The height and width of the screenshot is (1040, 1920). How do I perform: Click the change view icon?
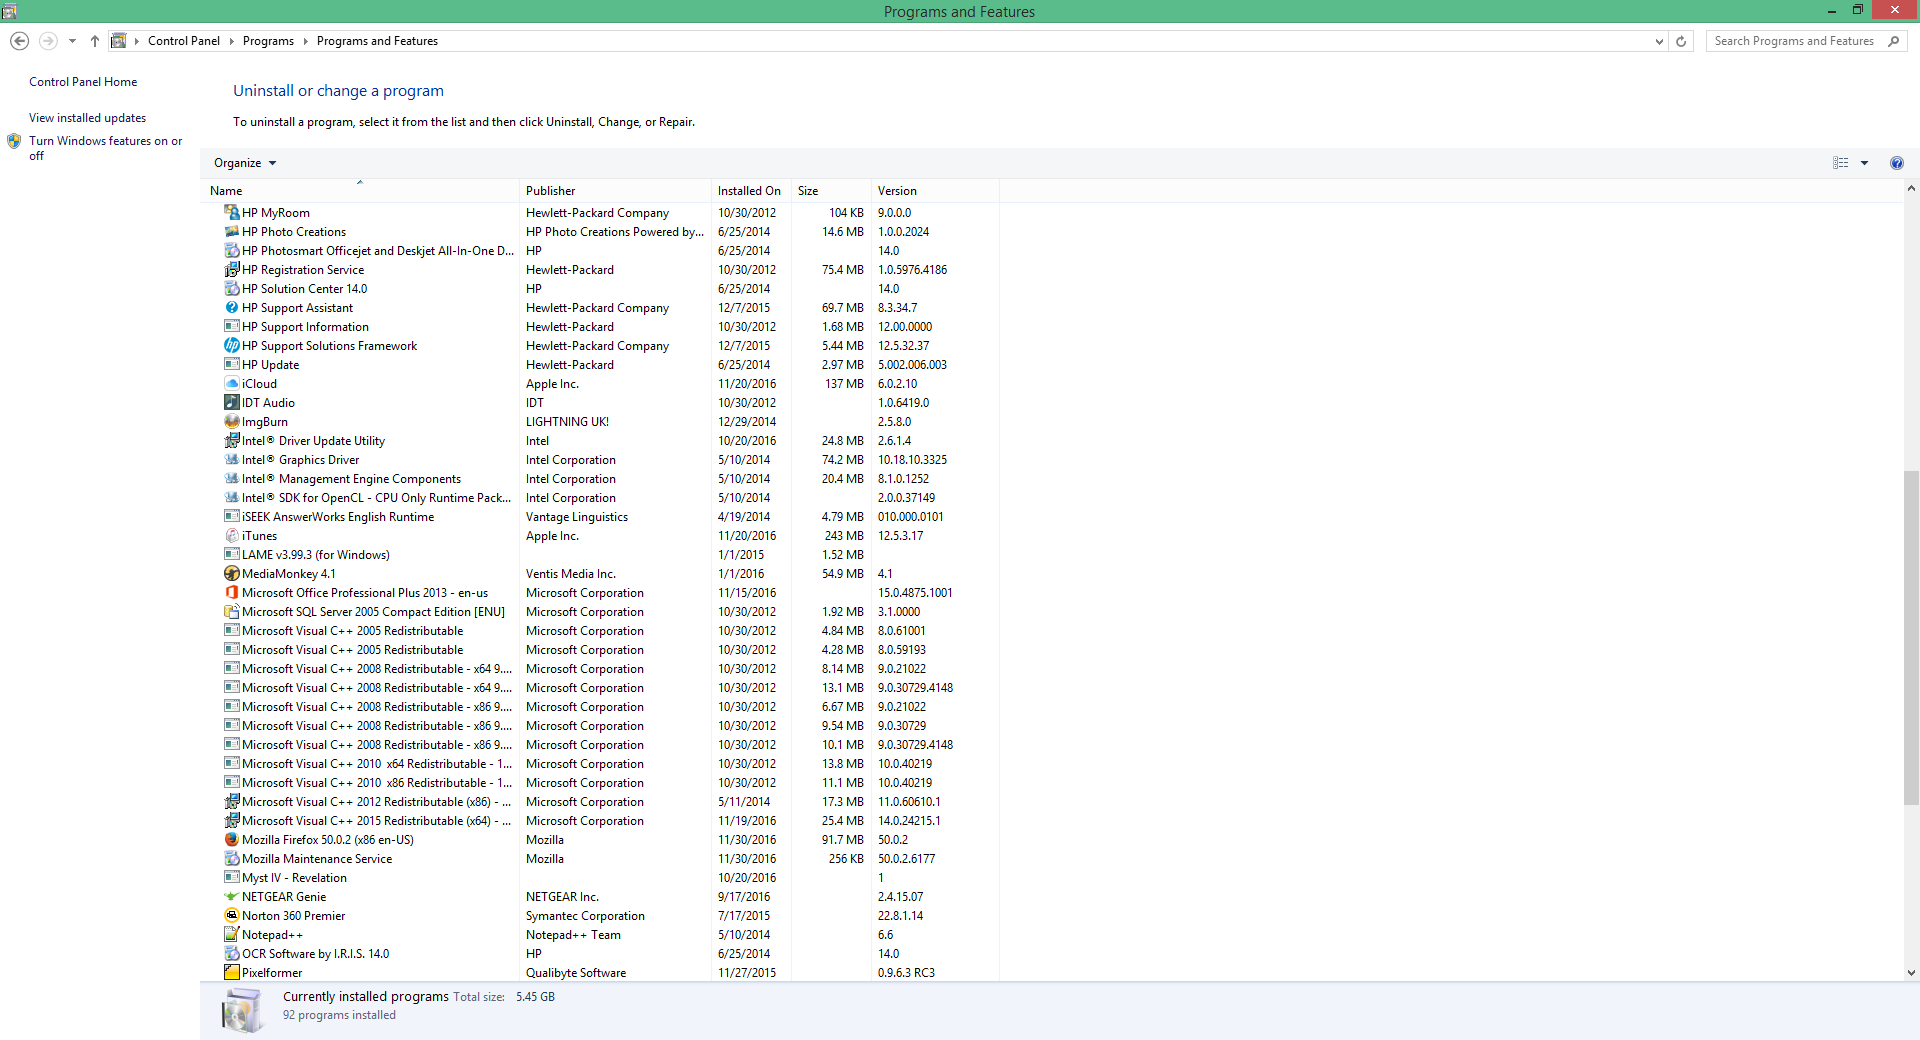point(1841,163)
